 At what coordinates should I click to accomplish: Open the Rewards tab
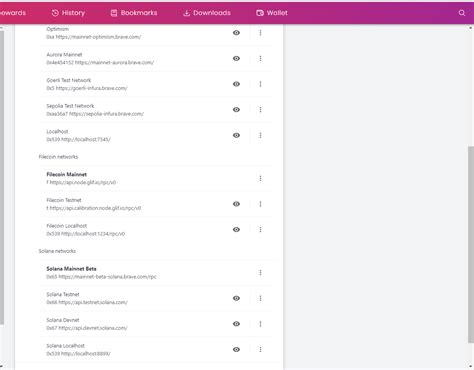[x=13, y=13]
